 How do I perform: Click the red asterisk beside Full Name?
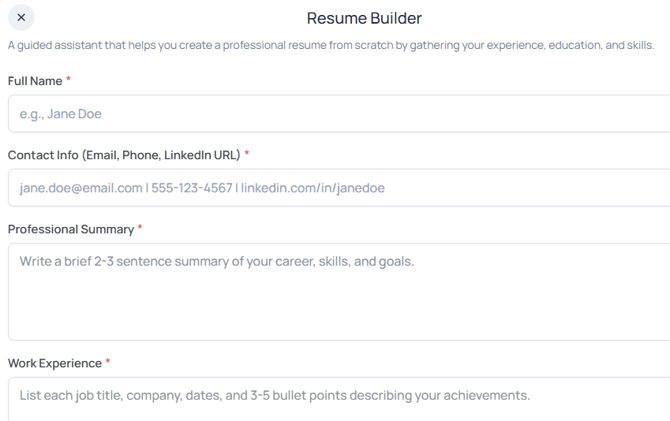tap(69, 80)
